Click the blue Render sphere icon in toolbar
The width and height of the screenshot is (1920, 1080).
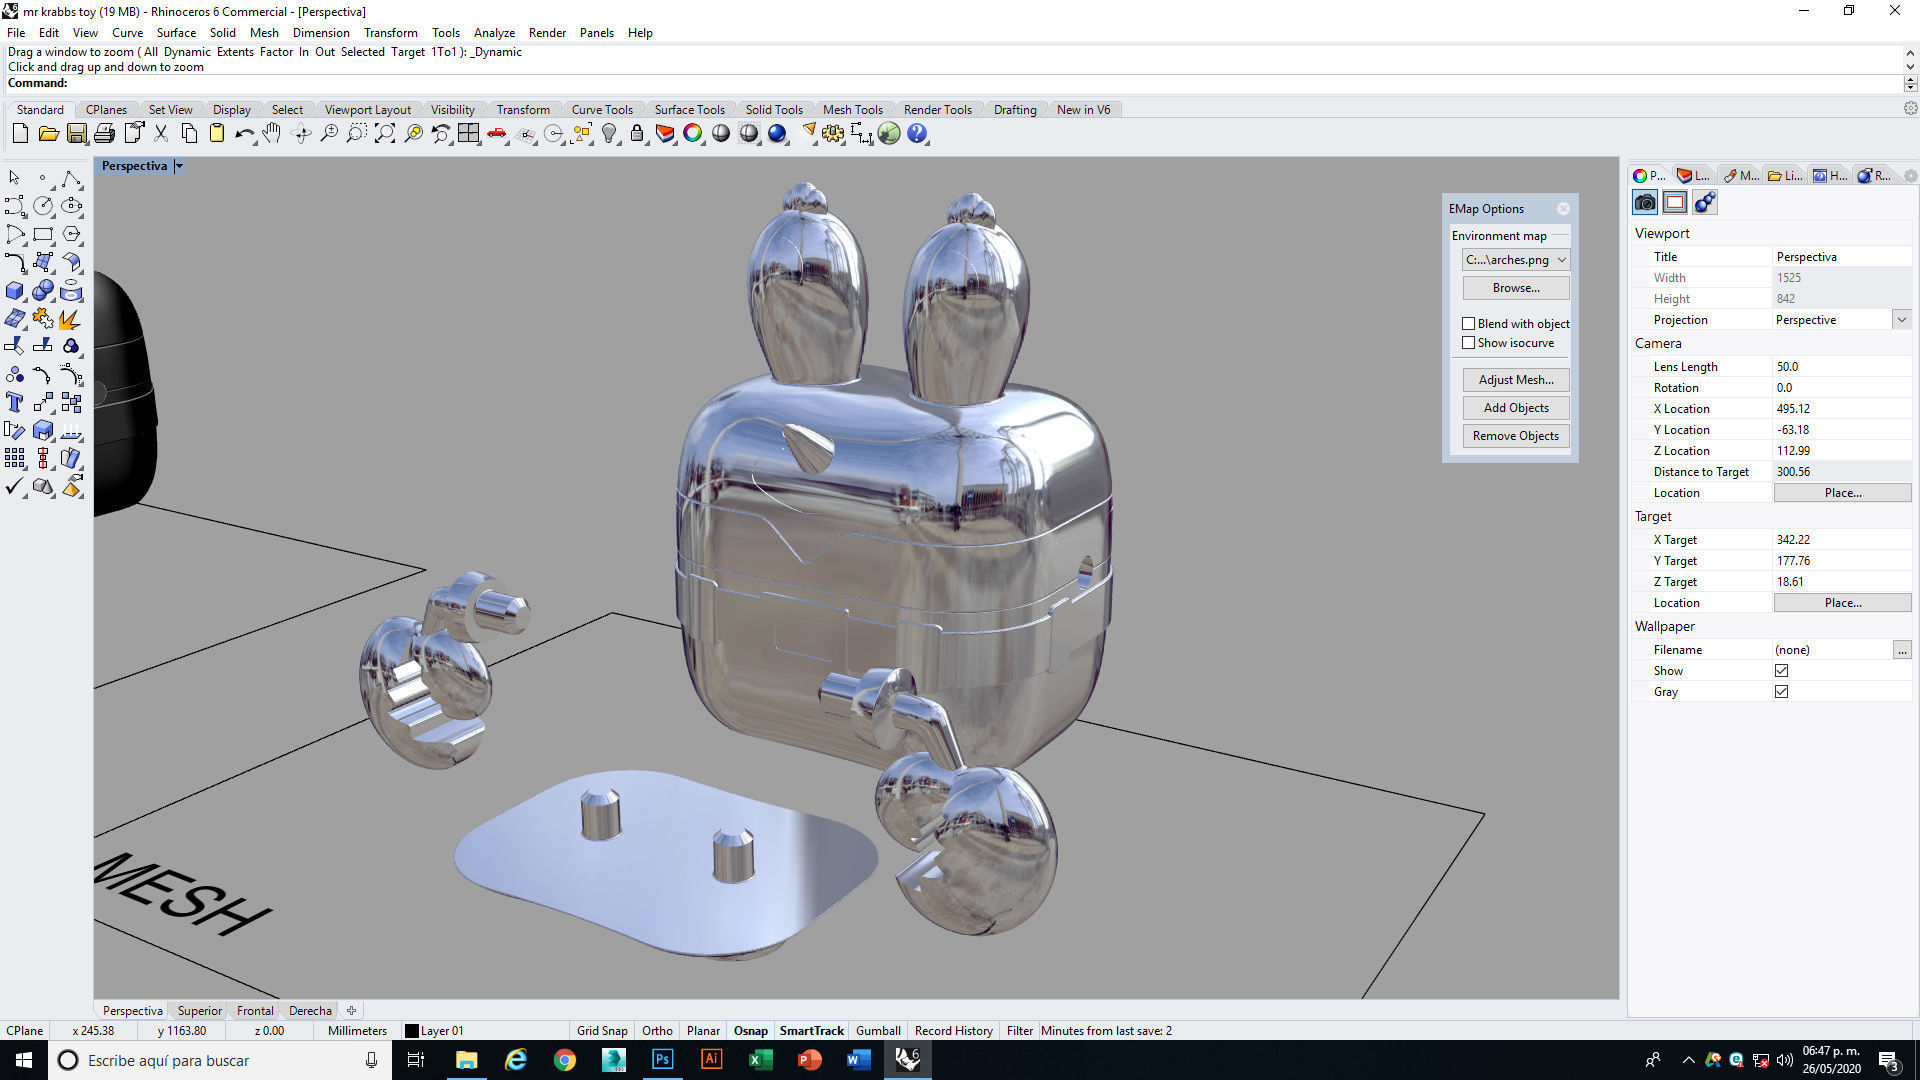[x=777, y=133]
